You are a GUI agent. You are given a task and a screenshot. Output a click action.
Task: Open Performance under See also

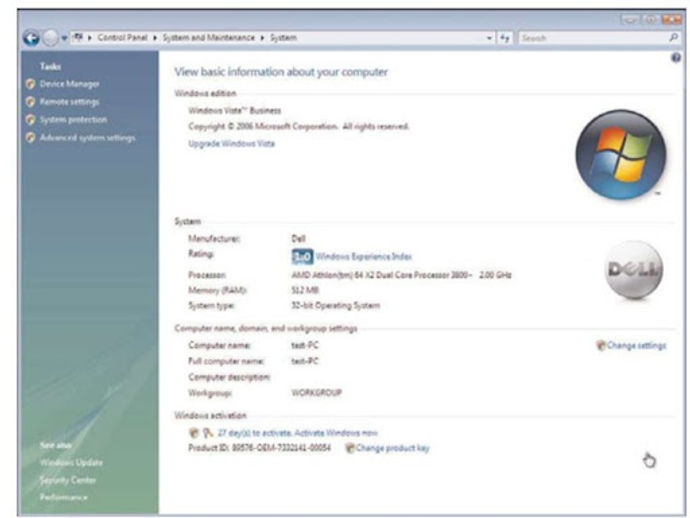[64, 497]
